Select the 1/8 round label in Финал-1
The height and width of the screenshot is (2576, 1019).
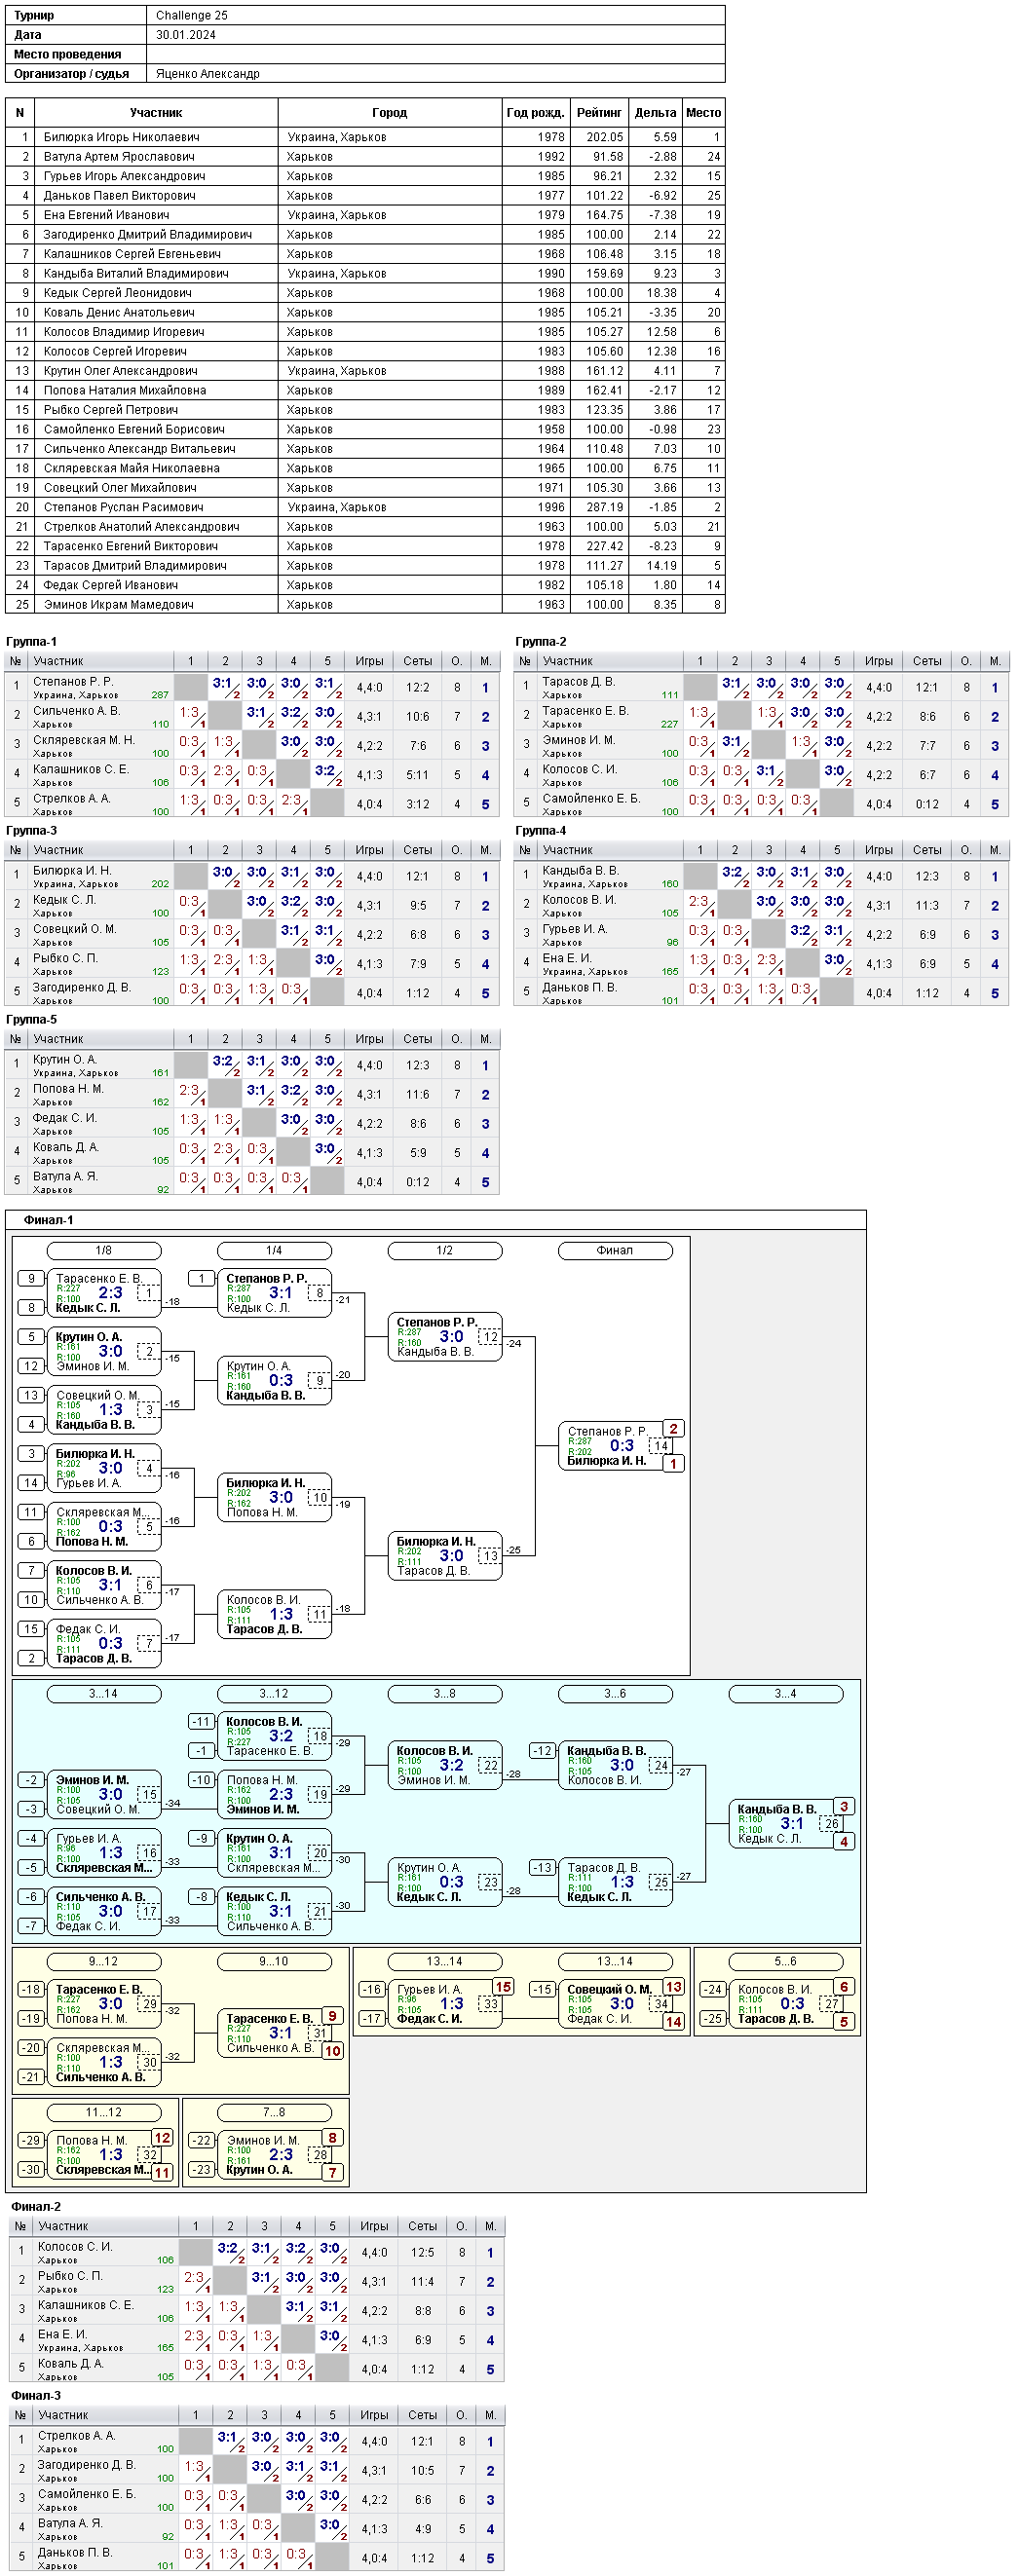[x=104, y=1250]
